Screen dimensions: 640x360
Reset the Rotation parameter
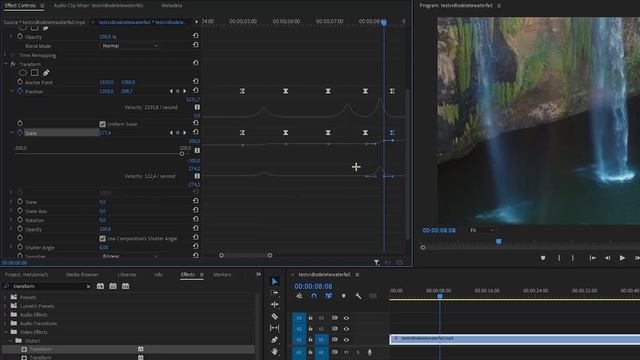point(196,219)
